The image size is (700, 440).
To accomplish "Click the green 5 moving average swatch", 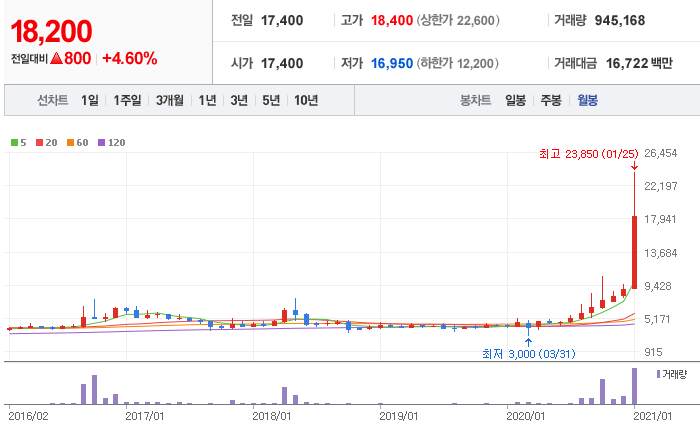I will point(14,143).
